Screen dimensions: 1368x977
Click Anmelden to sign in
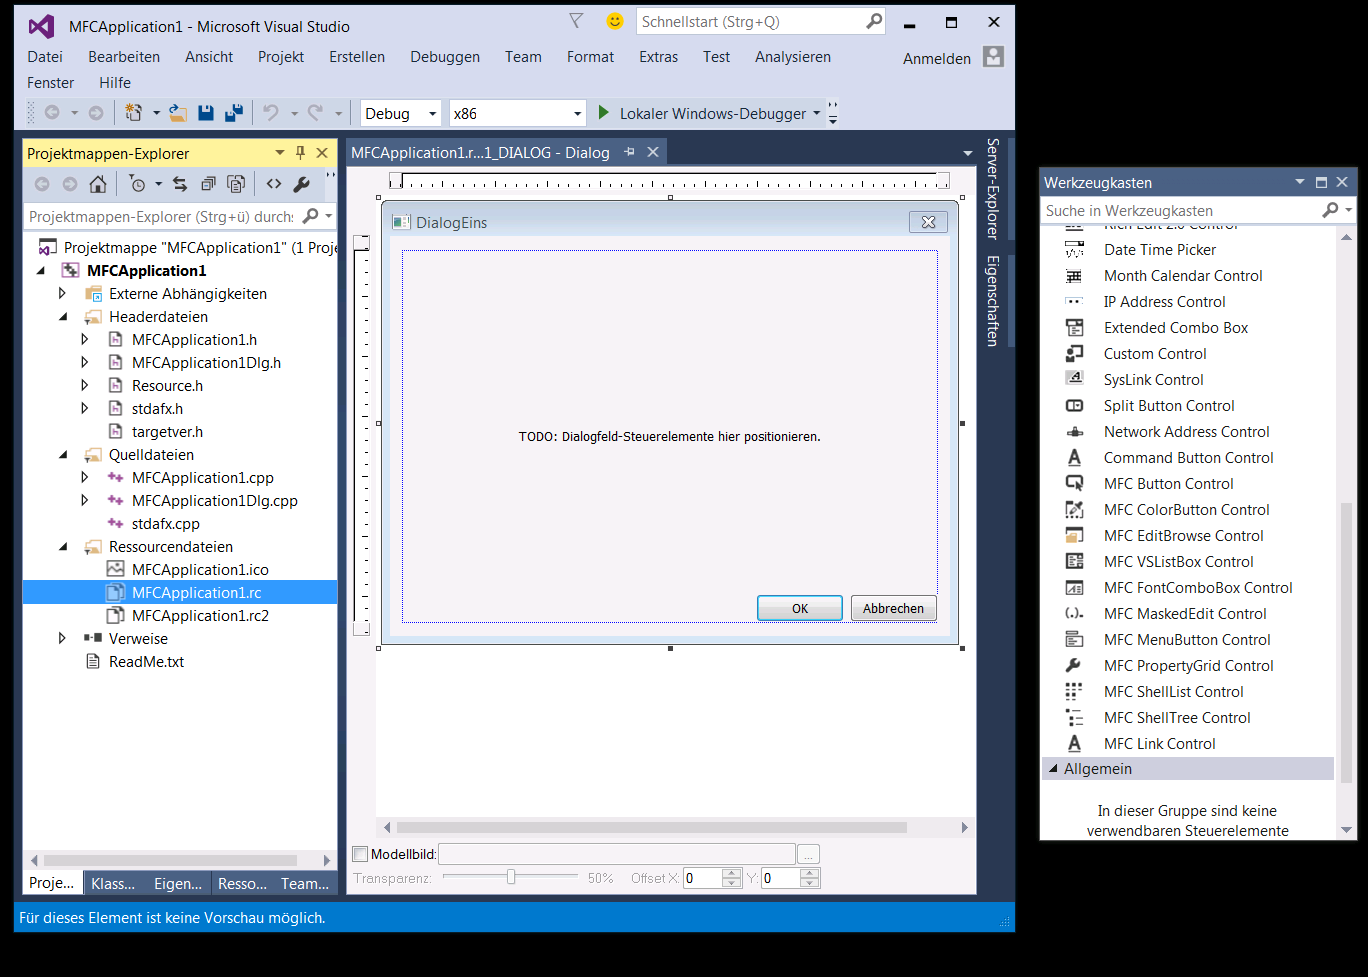937,59
